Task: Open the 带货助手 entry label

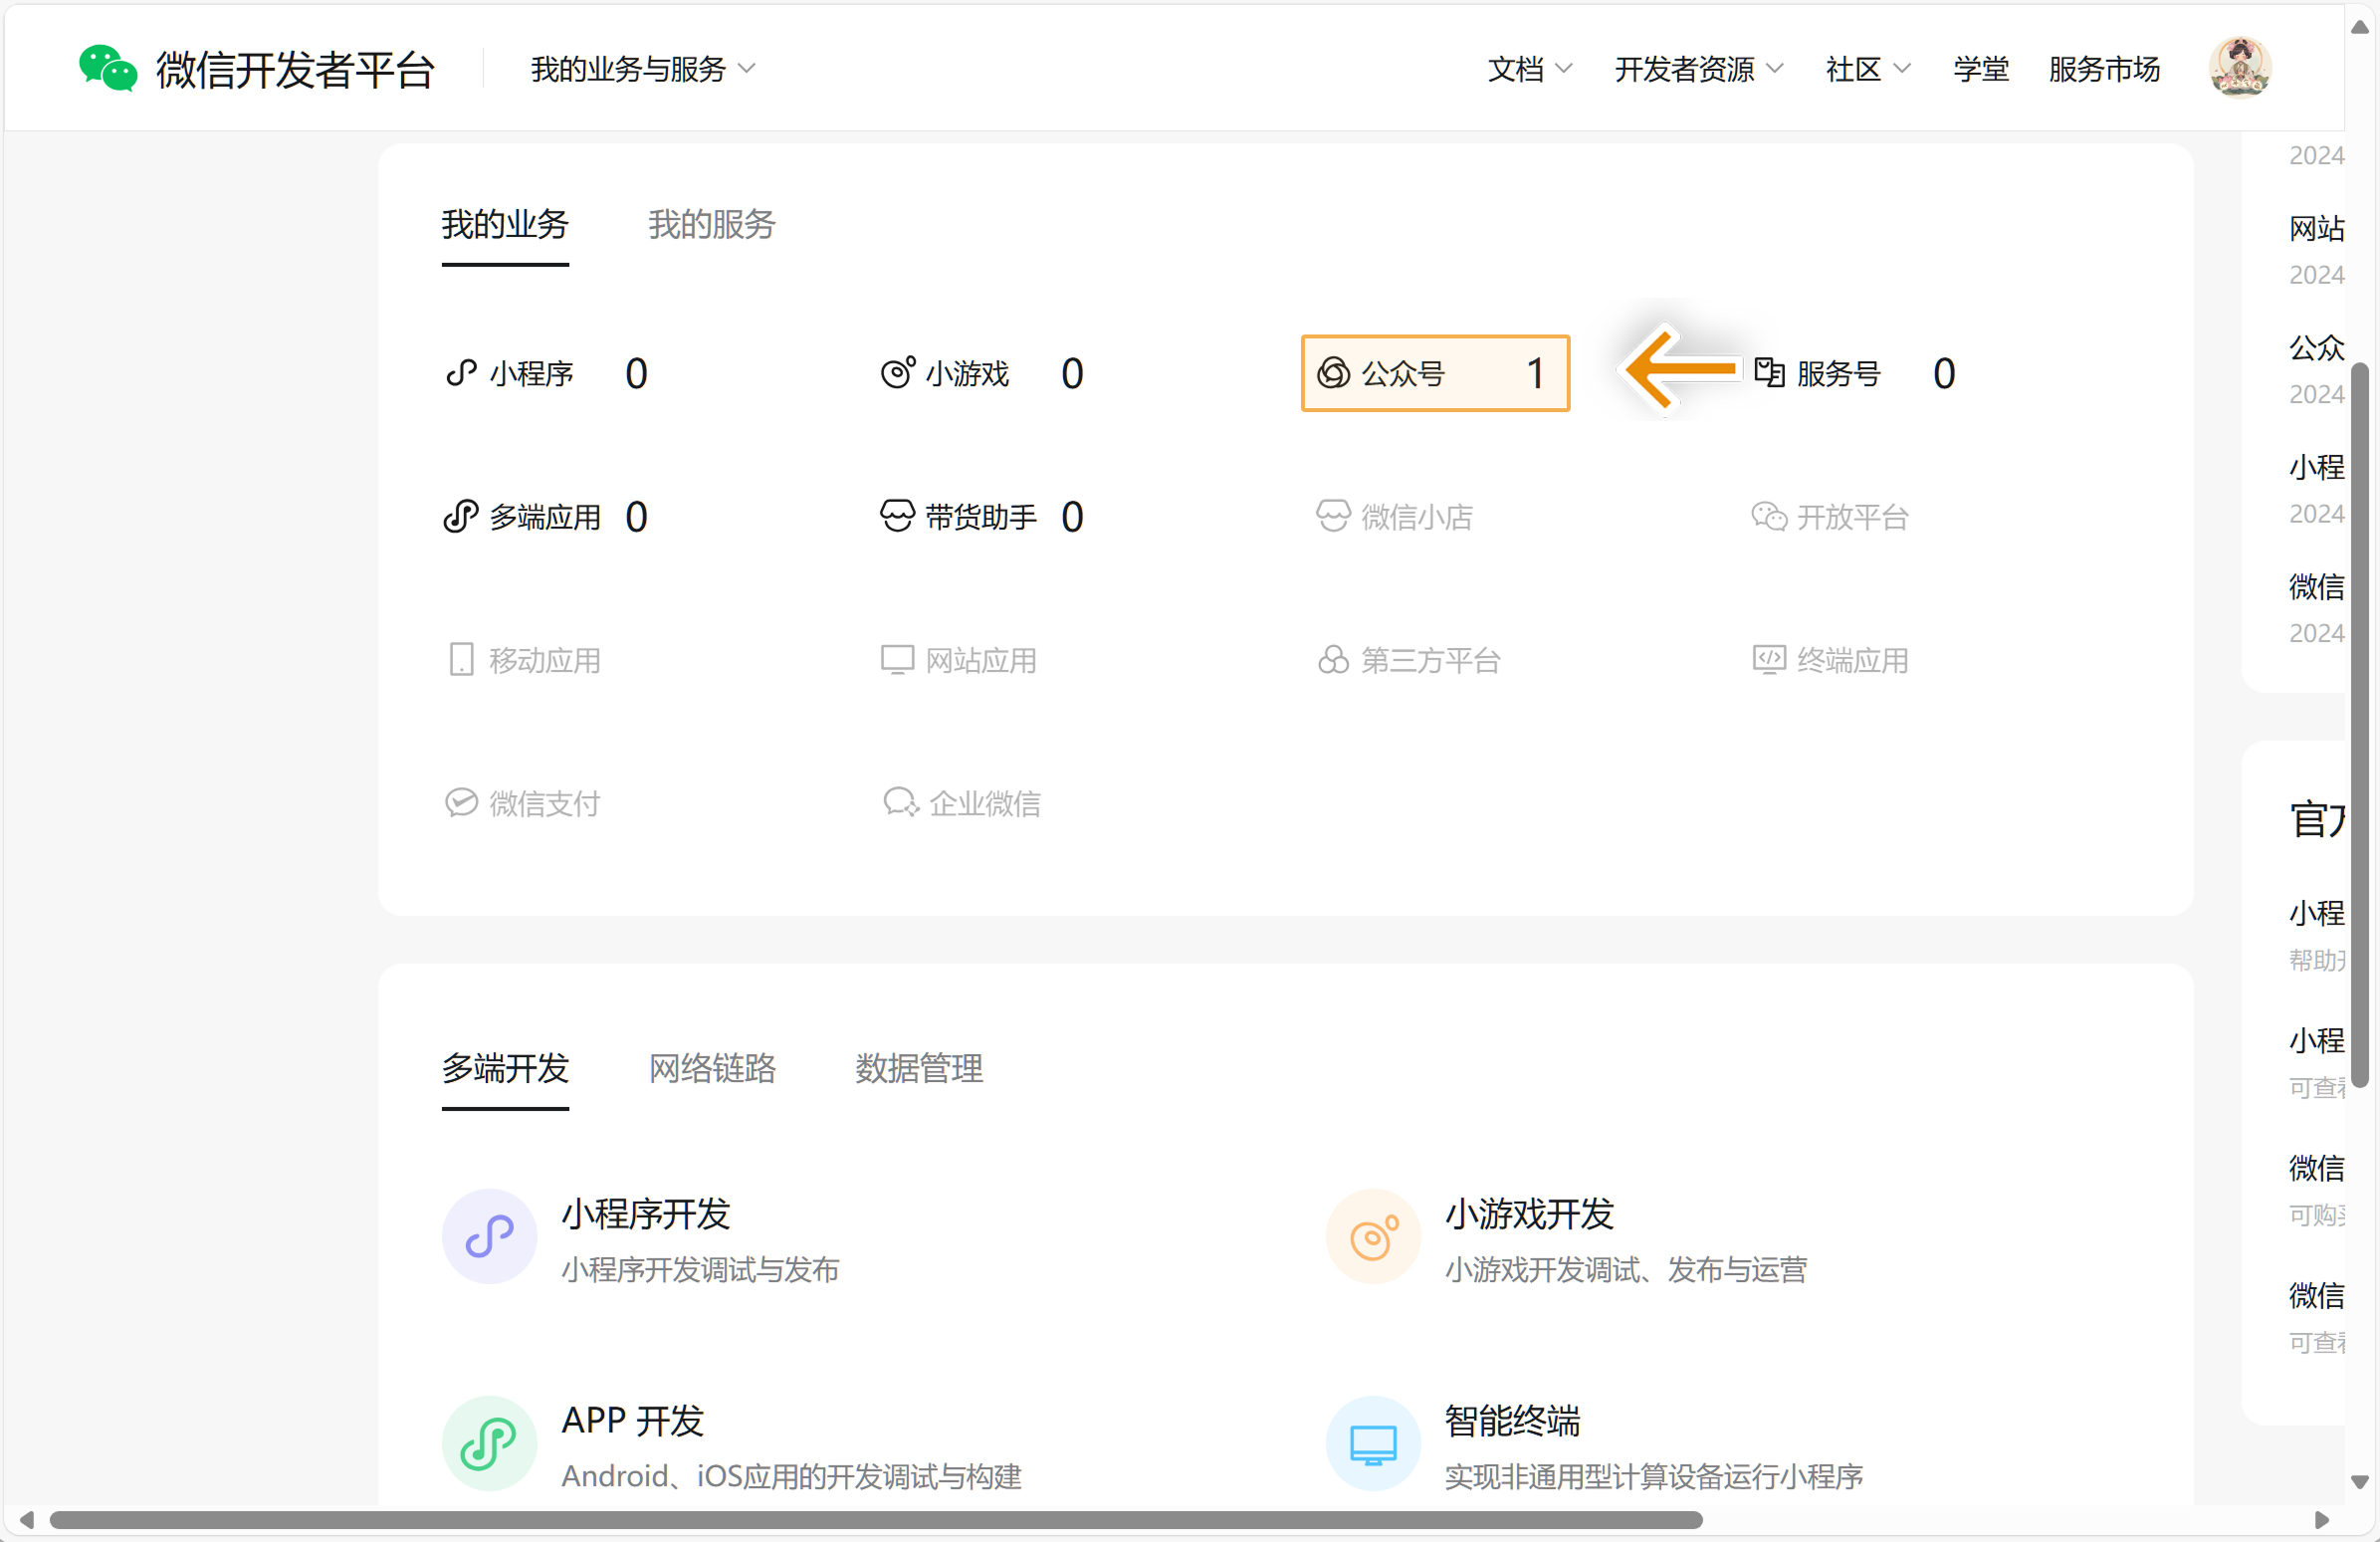Action: (981, 517)
